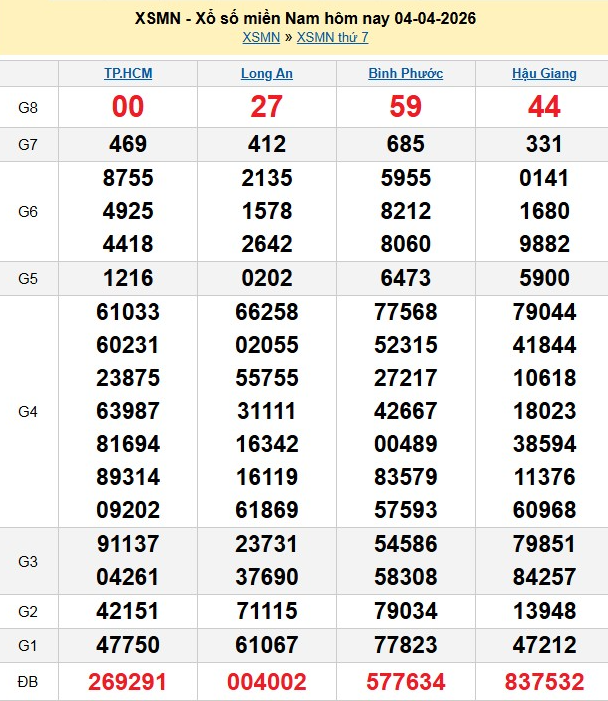The height and width of the screenshot is (701, 608).
Task: Click the G8 row label
Action: [x=28, y=107]
